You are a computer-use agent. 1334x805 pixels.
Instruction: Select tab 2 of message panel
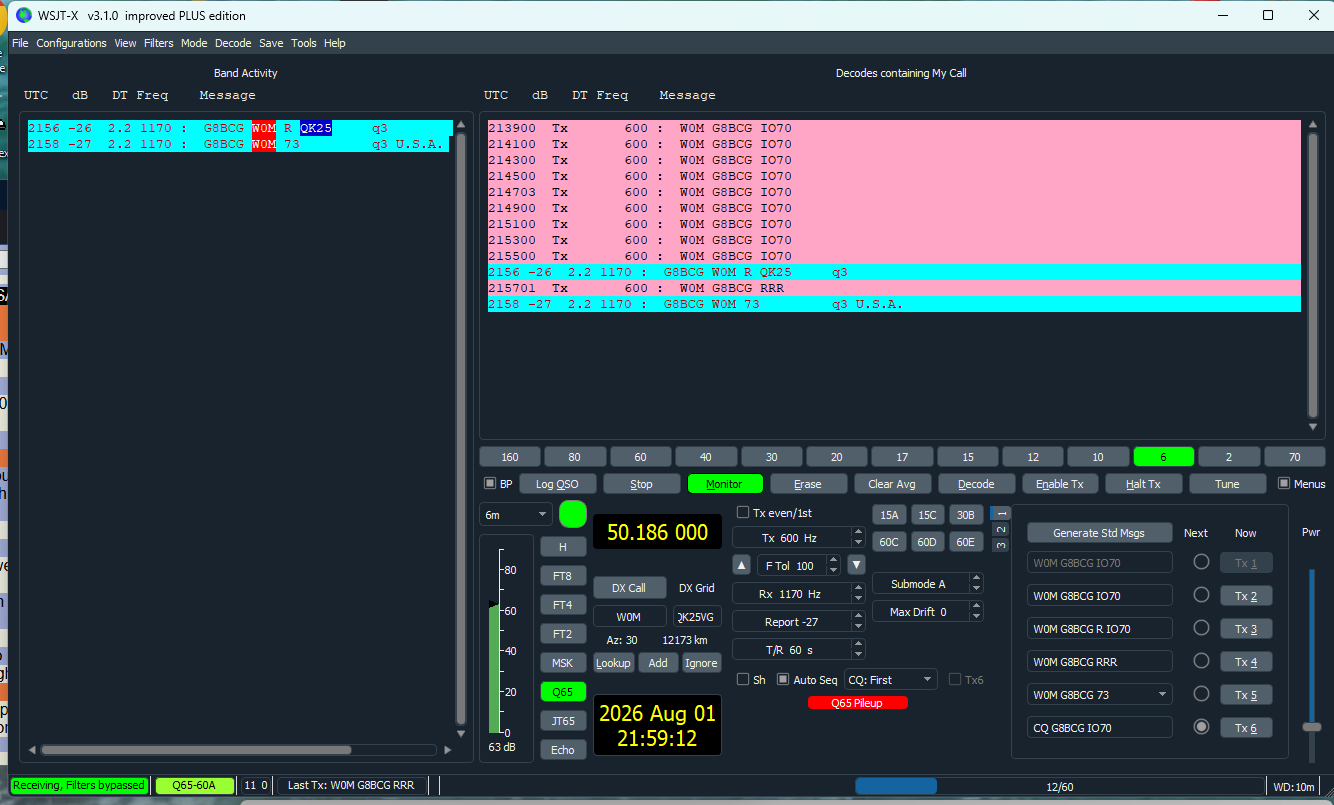coord(1000,529)
